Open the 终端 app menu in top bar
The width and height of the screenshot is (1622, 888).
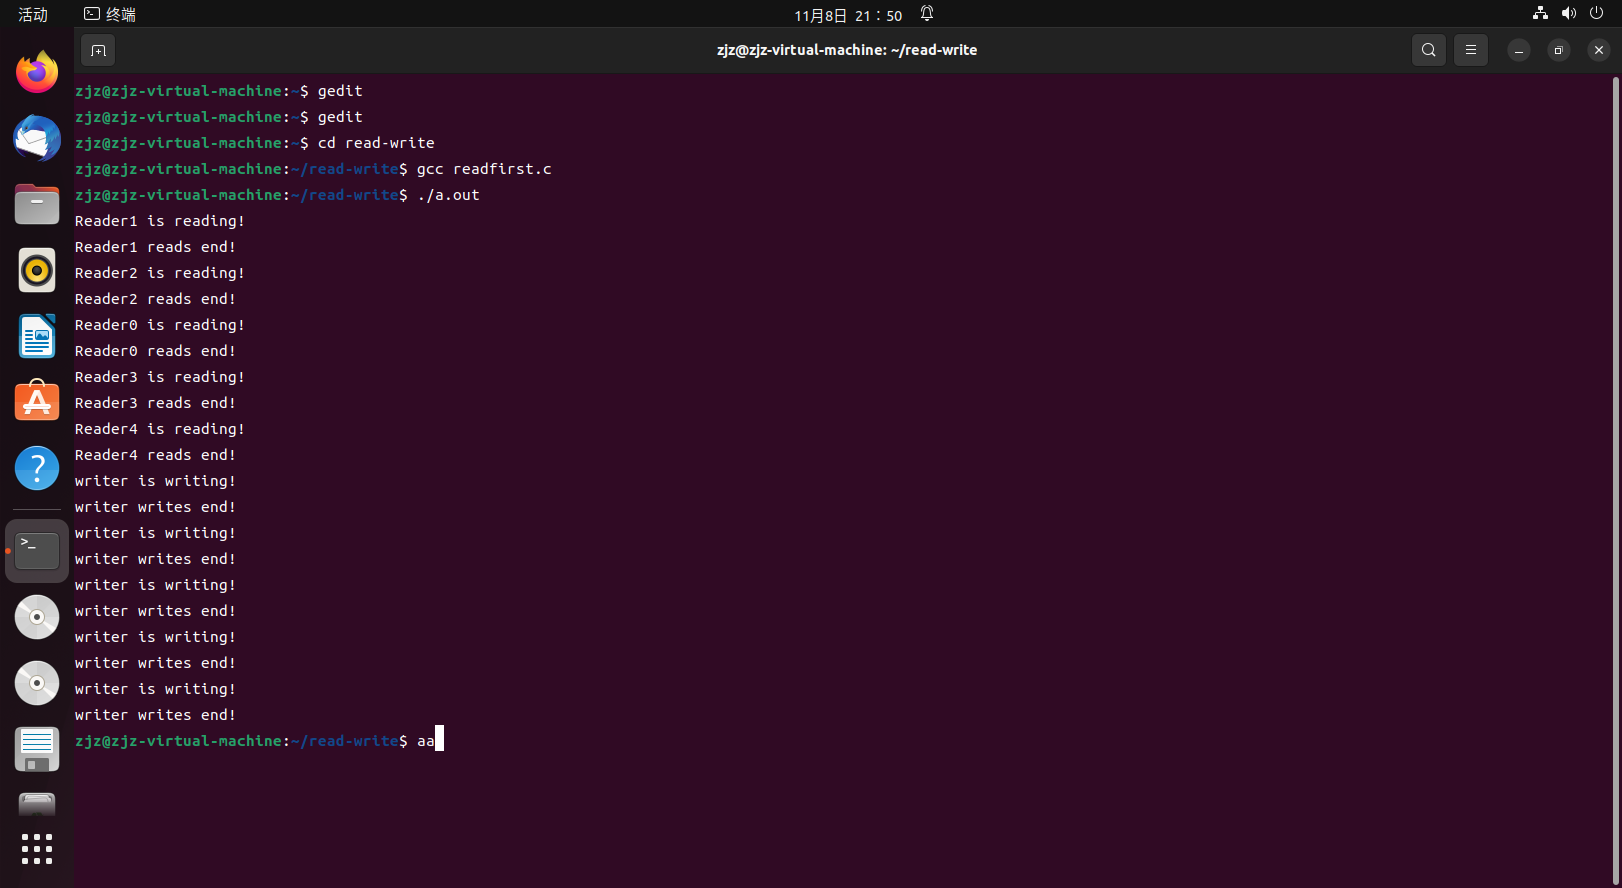[110, 14]
